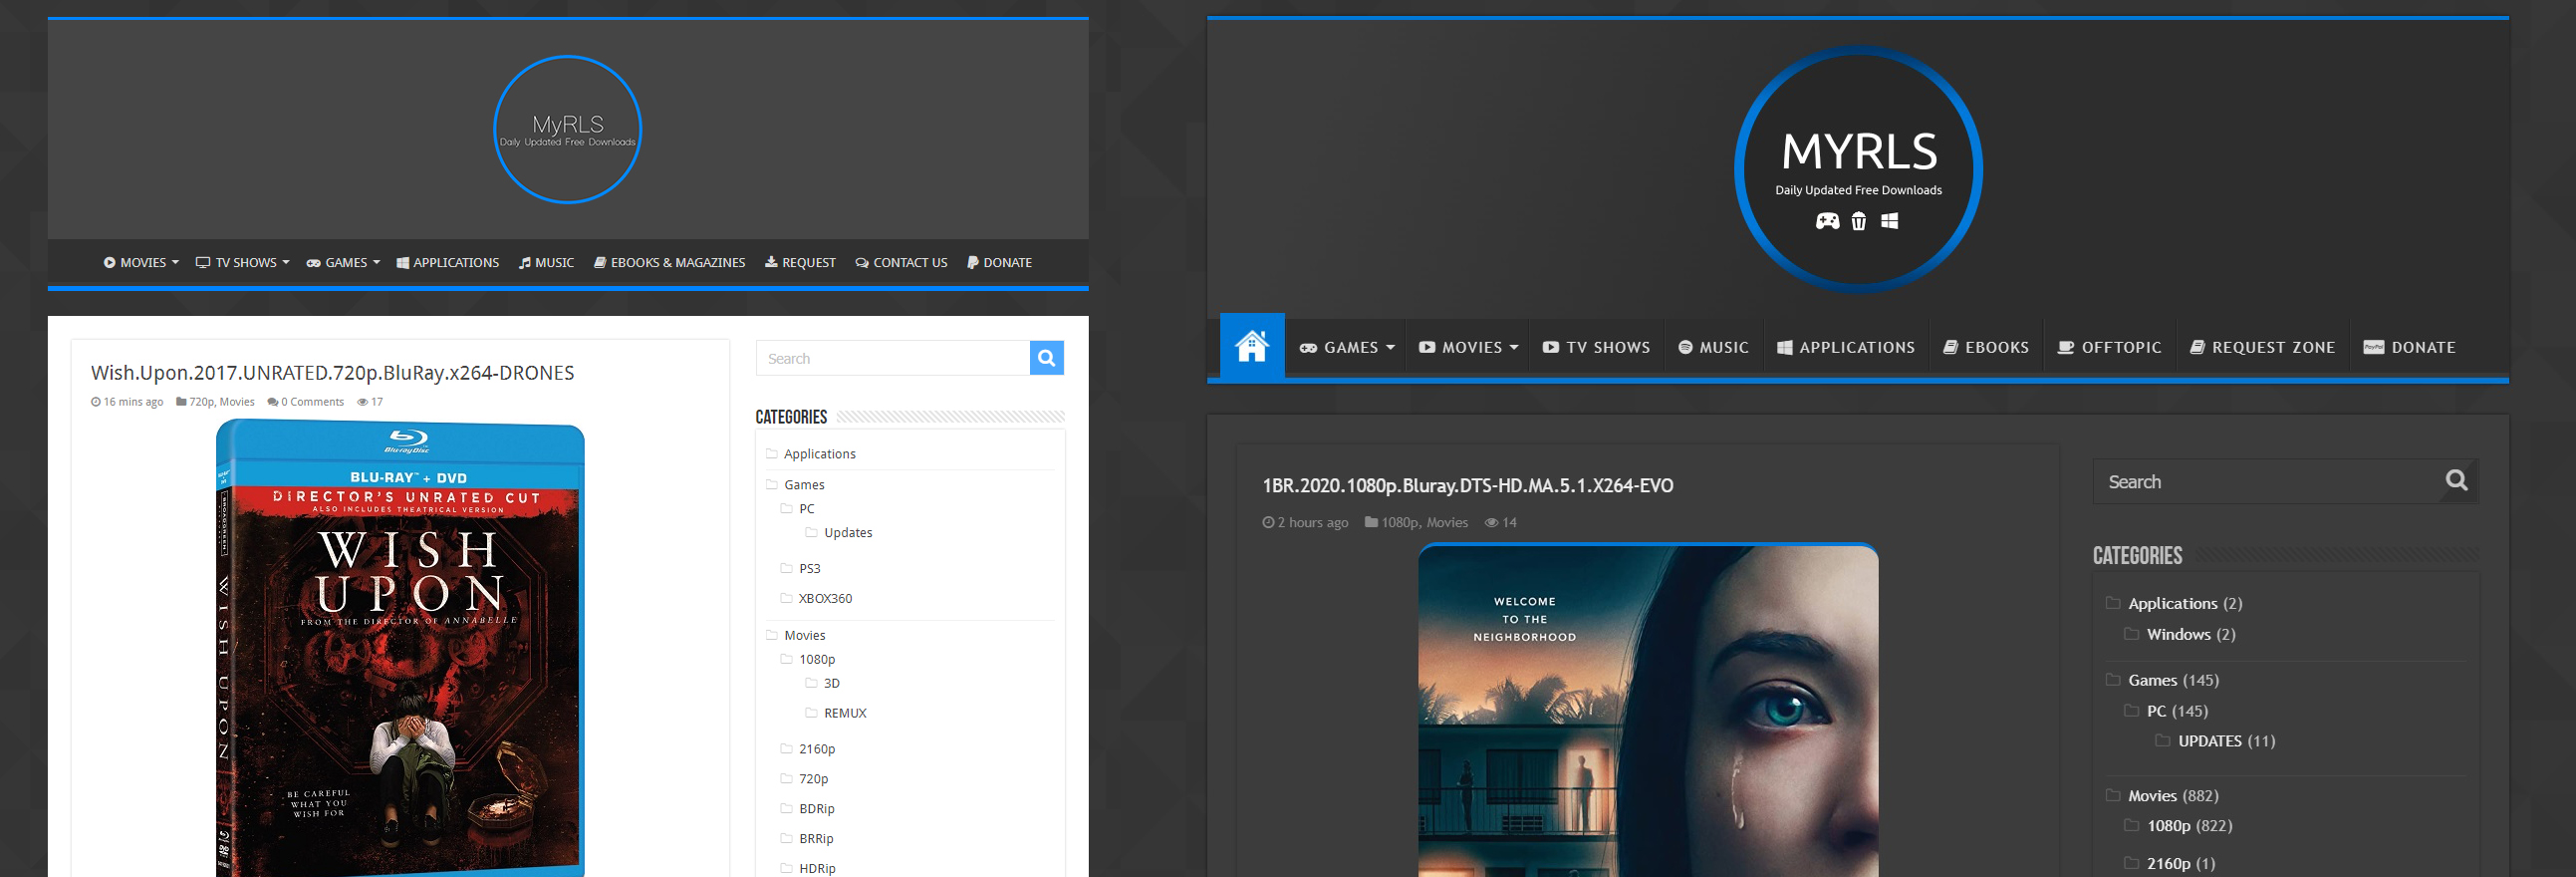The image size is (2576, 877).
Task: Click the Windows icon inside MYRLS logo
Action: [1889, 221]
